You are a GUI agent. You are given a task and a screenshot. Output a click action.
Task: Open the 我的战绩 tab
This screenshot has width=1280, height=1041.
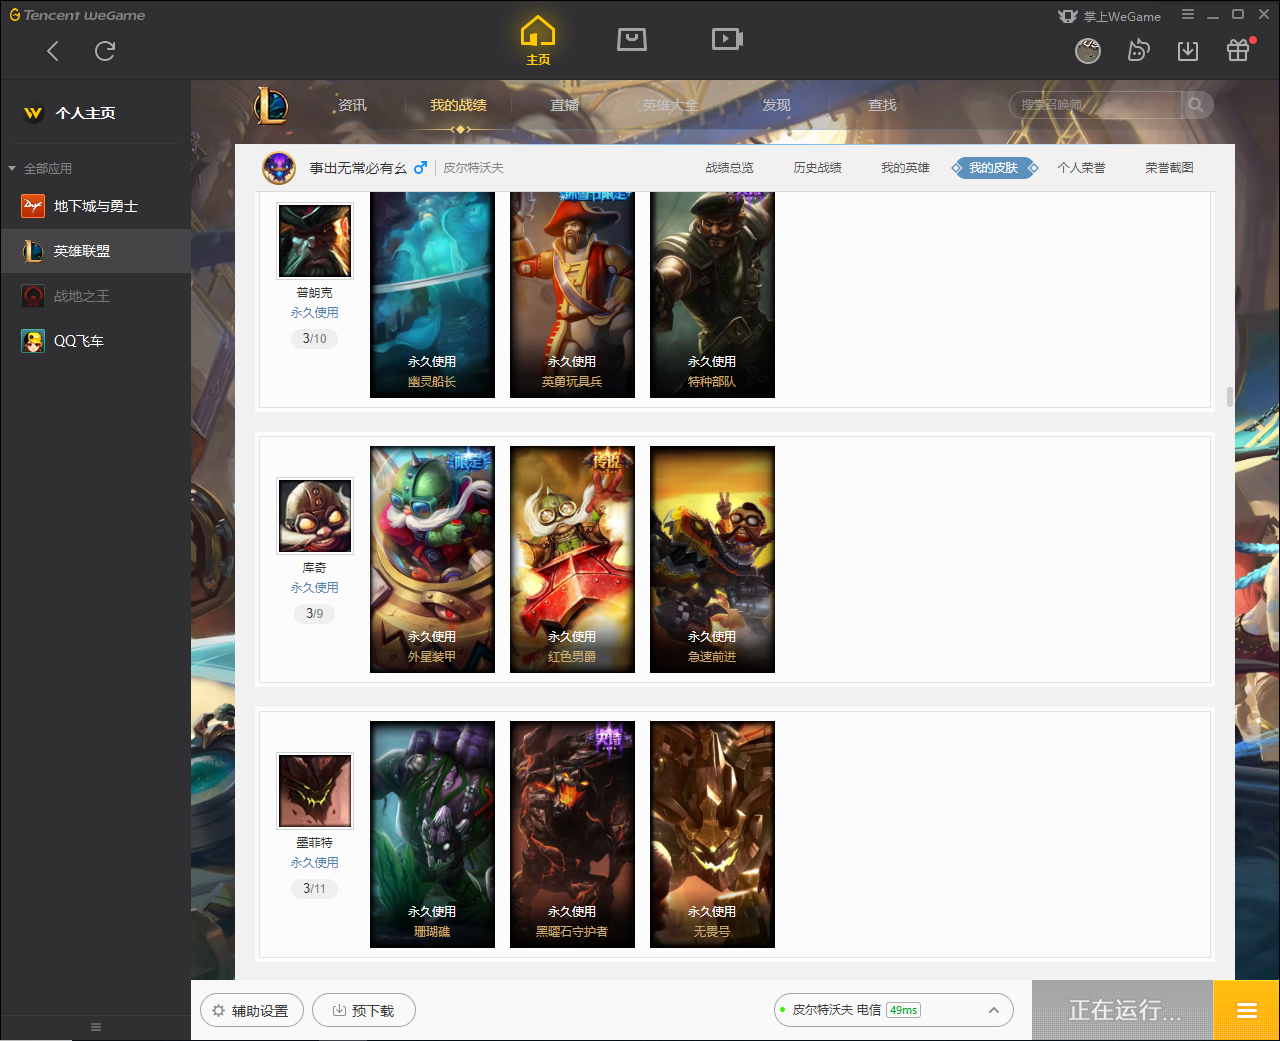coord(458,105)
